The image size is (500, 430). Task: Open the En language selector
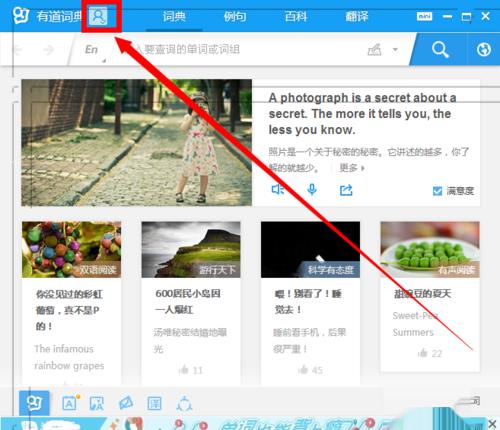point(93,50)
